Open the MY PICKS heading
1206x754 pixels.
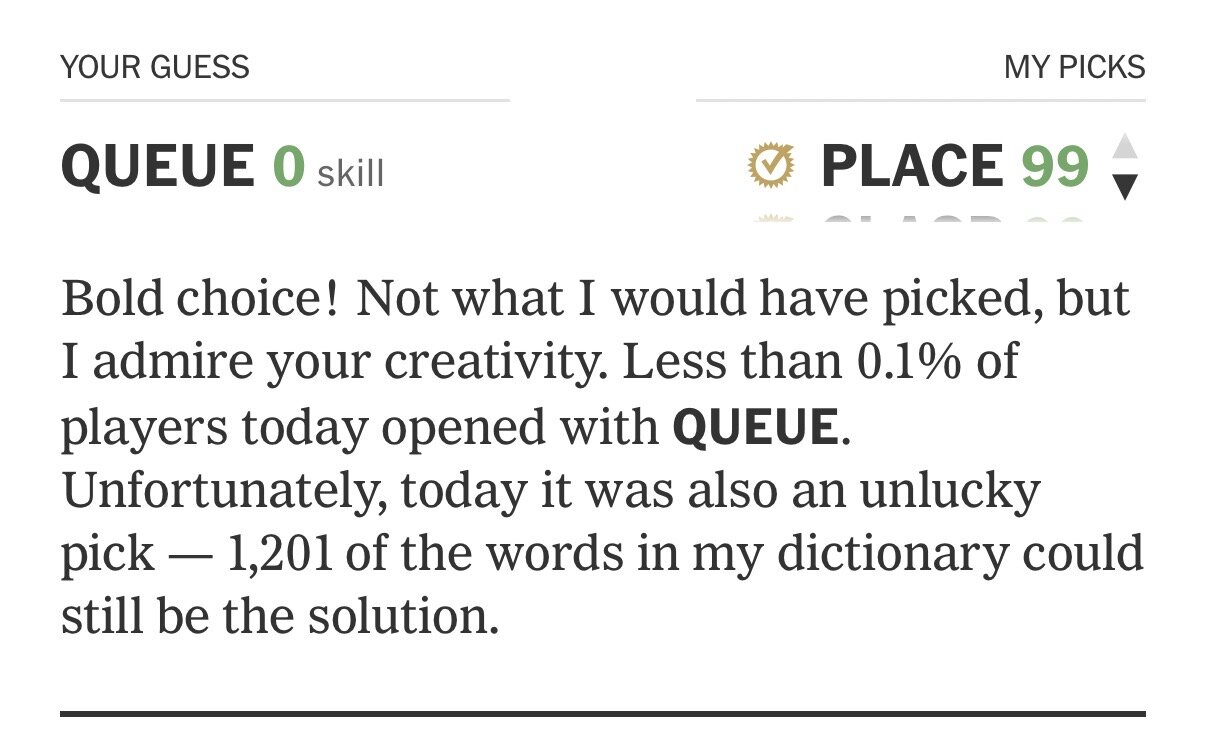(x=1074, y=68)
